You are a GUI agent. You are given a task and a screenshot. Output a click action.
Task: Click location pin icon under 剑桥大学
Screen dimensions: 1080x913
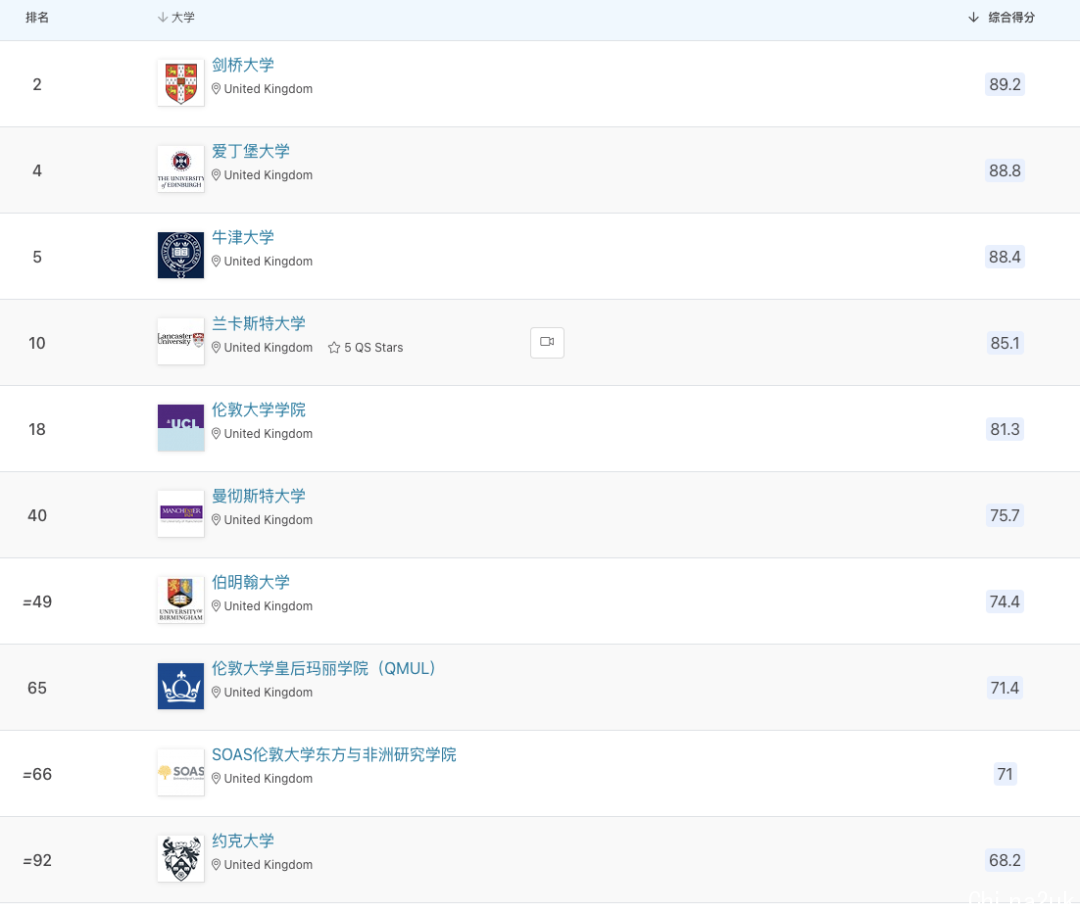pos(216,89)
